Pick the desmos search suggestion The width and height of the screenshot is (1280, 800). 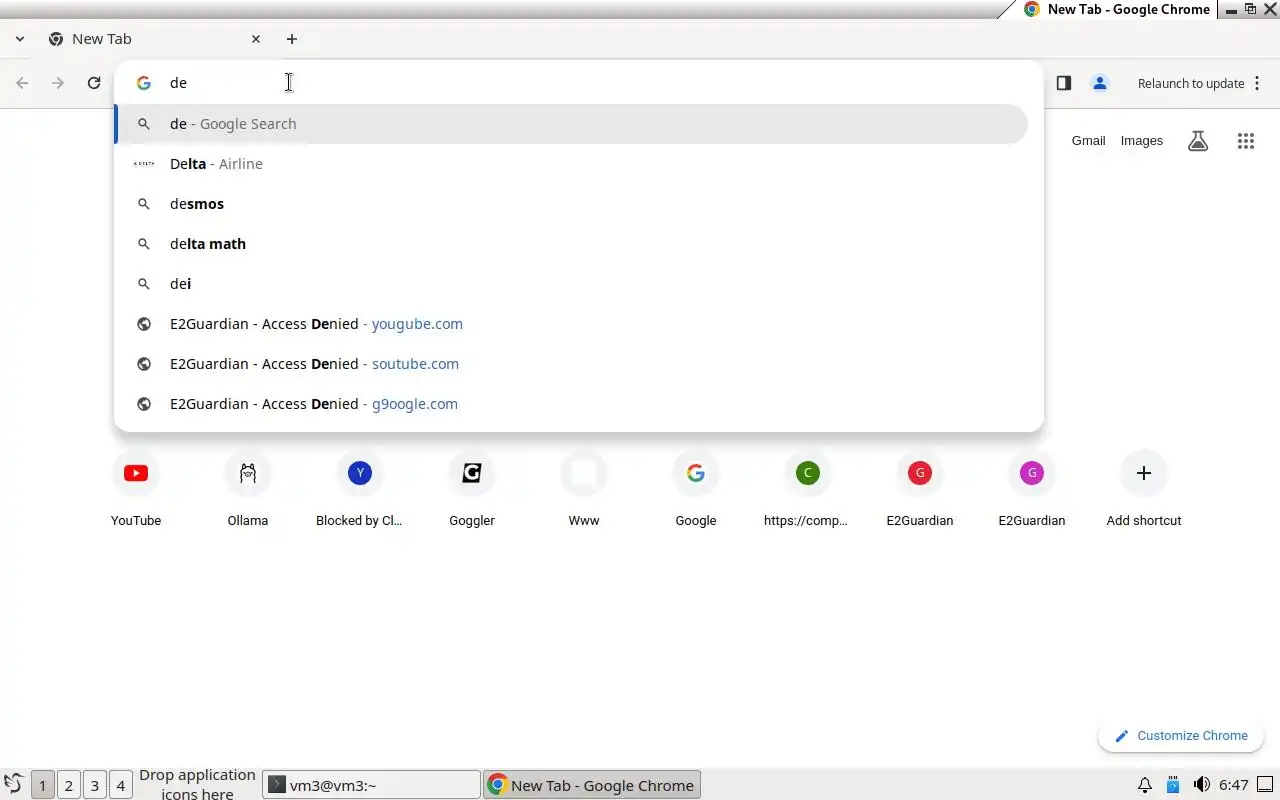point(572,204)
